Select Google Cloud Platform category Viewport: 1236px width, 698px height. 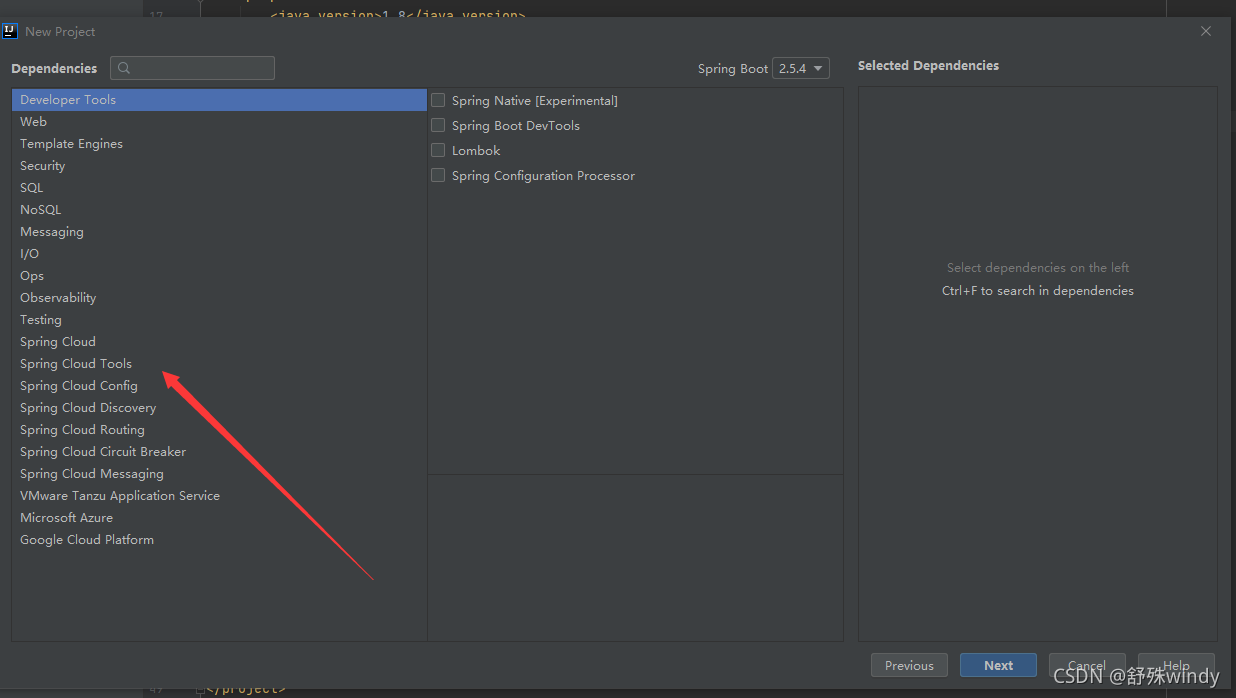point(219,540)
